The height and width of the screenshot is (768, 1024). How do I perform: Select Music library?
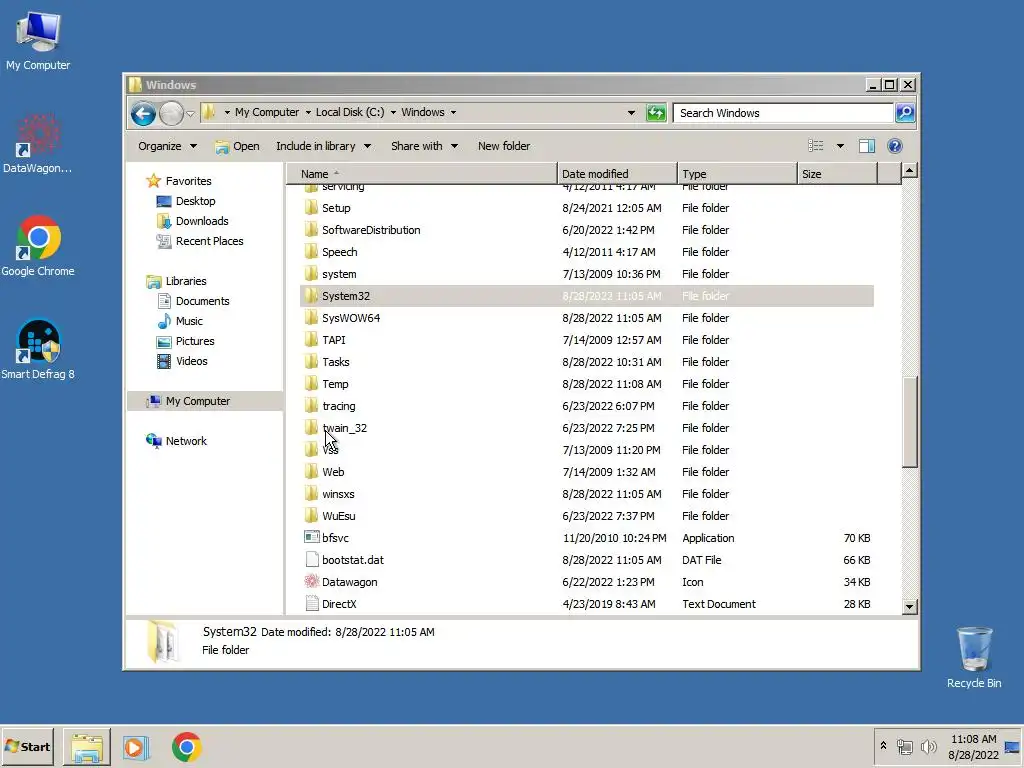click(189, 321)
